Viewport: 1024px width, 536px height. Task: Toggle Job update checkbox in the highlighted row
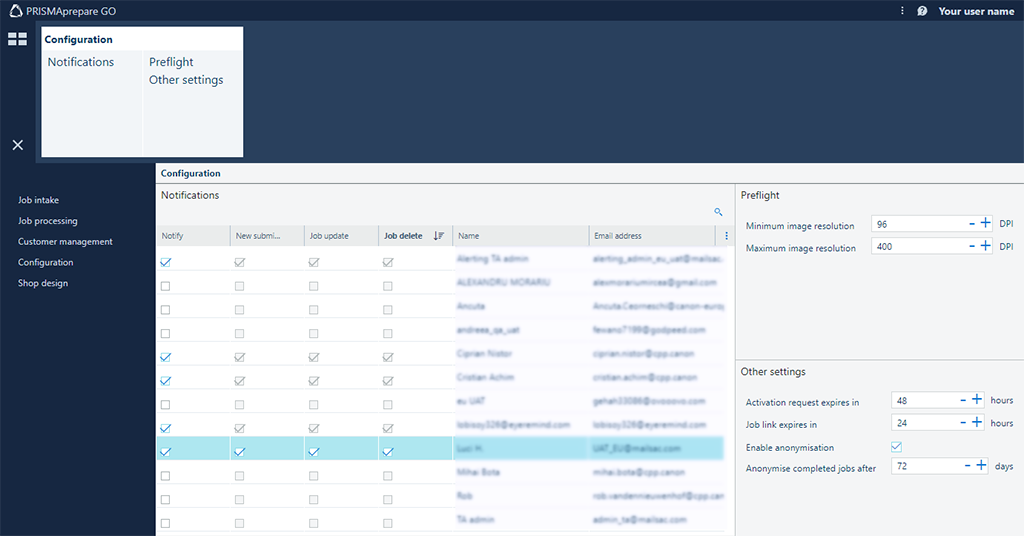tap(314, 452)
